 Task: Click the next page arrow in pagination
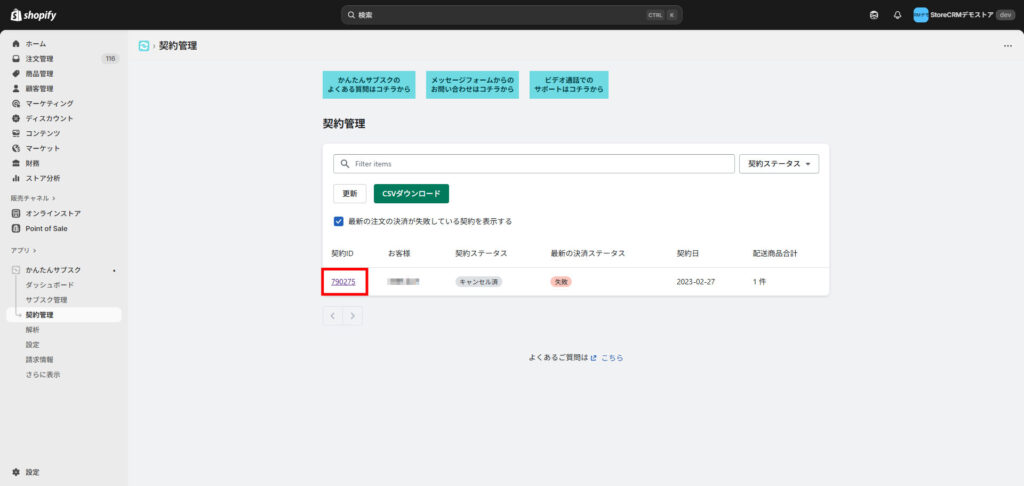(352, 315)
